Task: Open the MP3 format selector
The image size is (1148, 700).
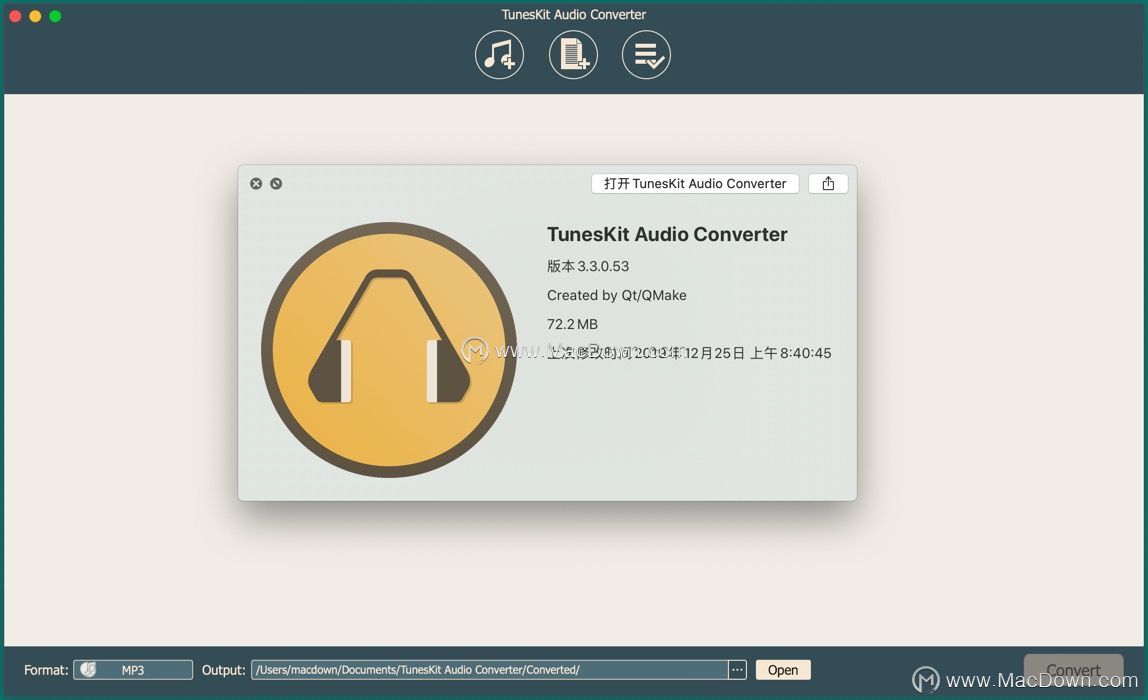Action: point(133,670)
